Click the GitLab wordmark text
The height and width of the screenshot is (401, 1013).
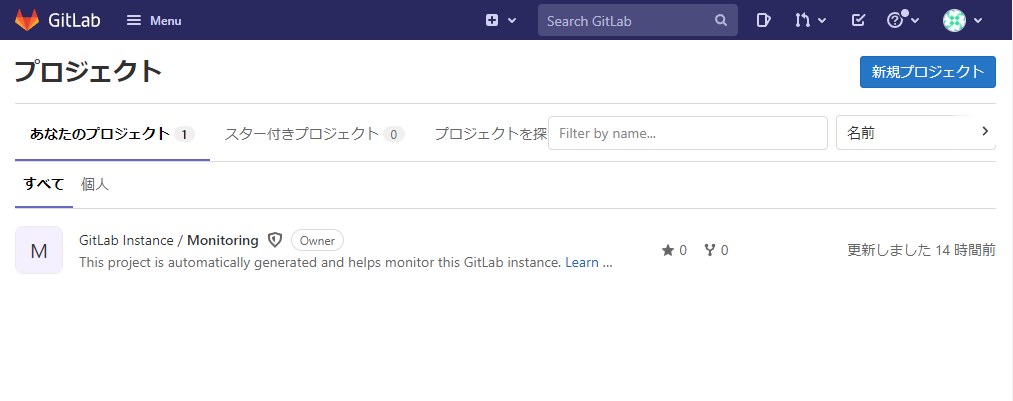pos(74,20)
